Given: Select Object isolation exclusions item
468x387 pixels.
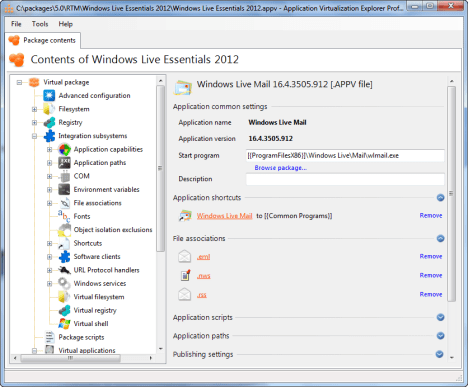Looking at the screenshot, I should [x=113, y=230].
